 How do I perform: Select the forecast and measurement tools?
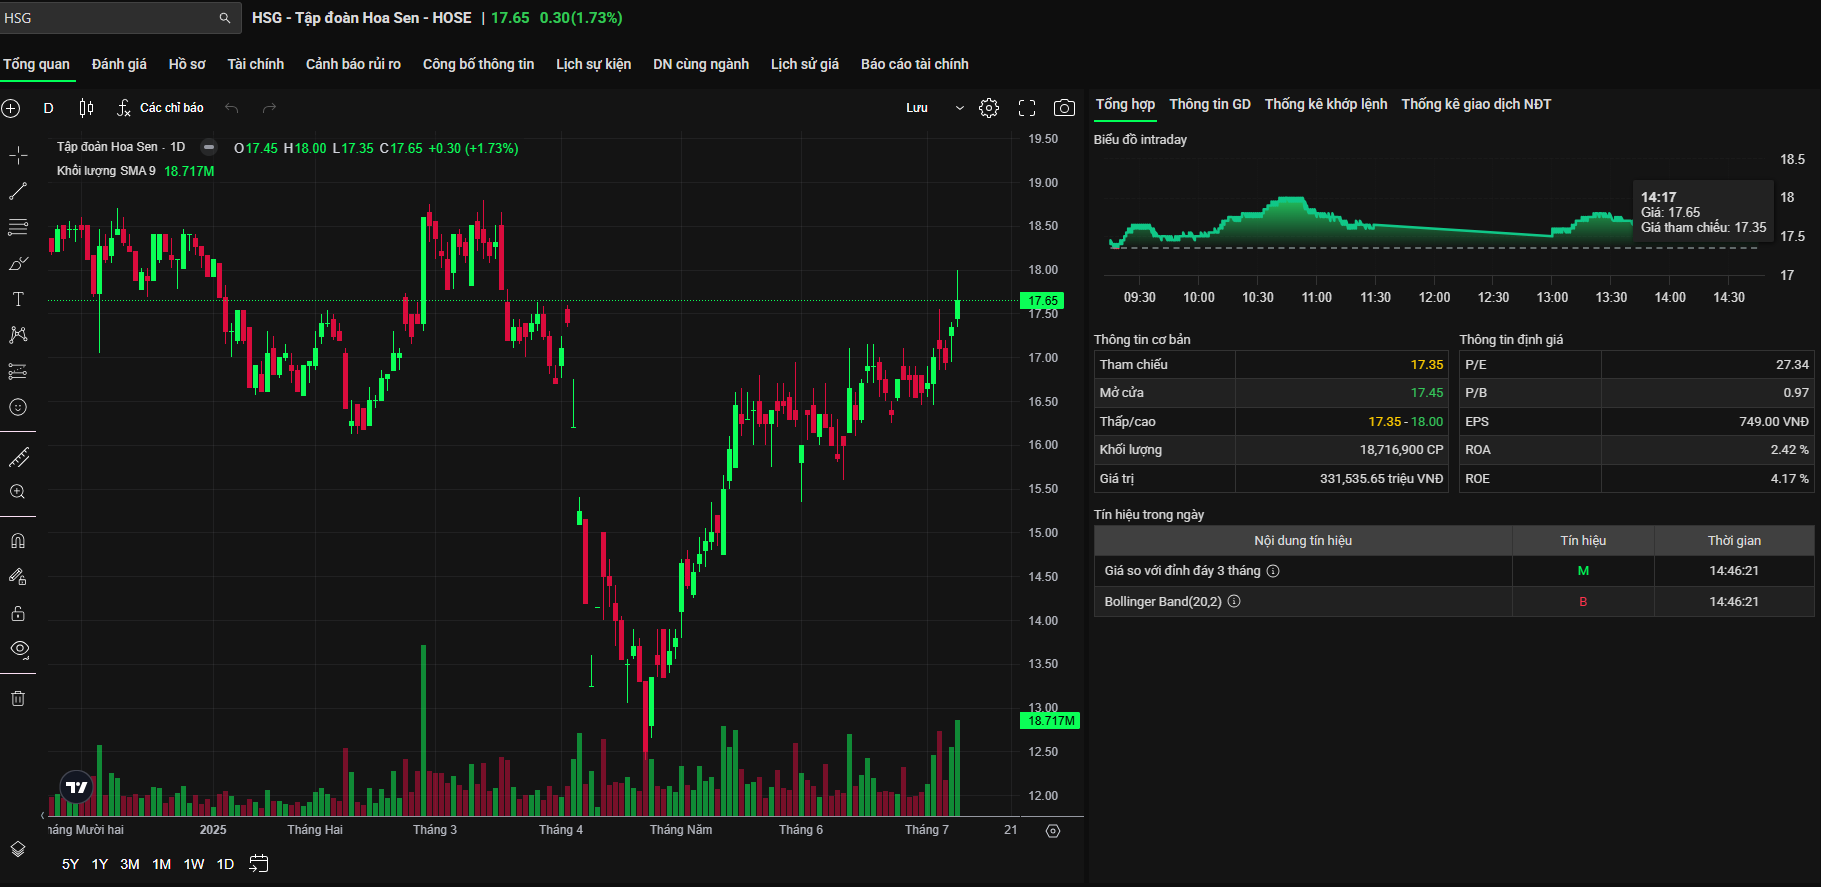18,371
